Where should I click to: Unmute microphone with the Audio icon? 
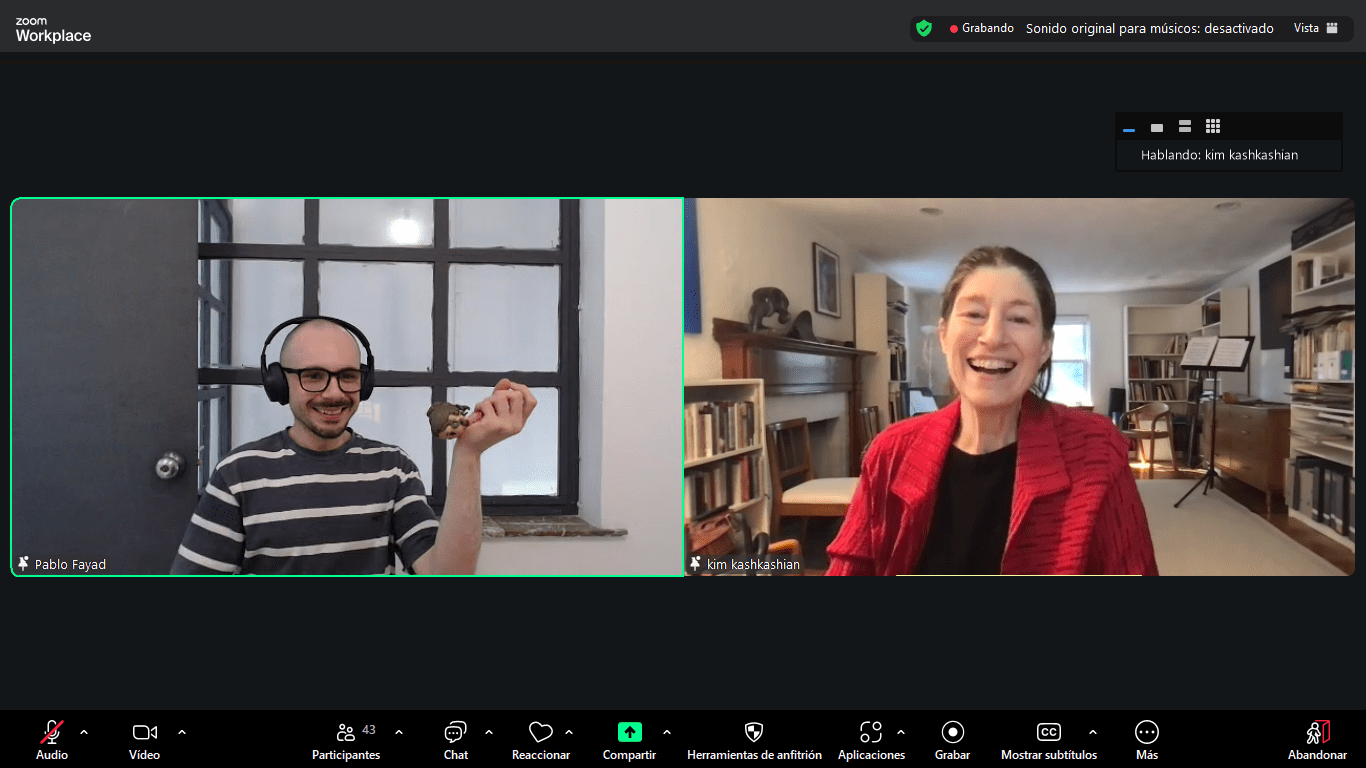[x=52, y=733]
